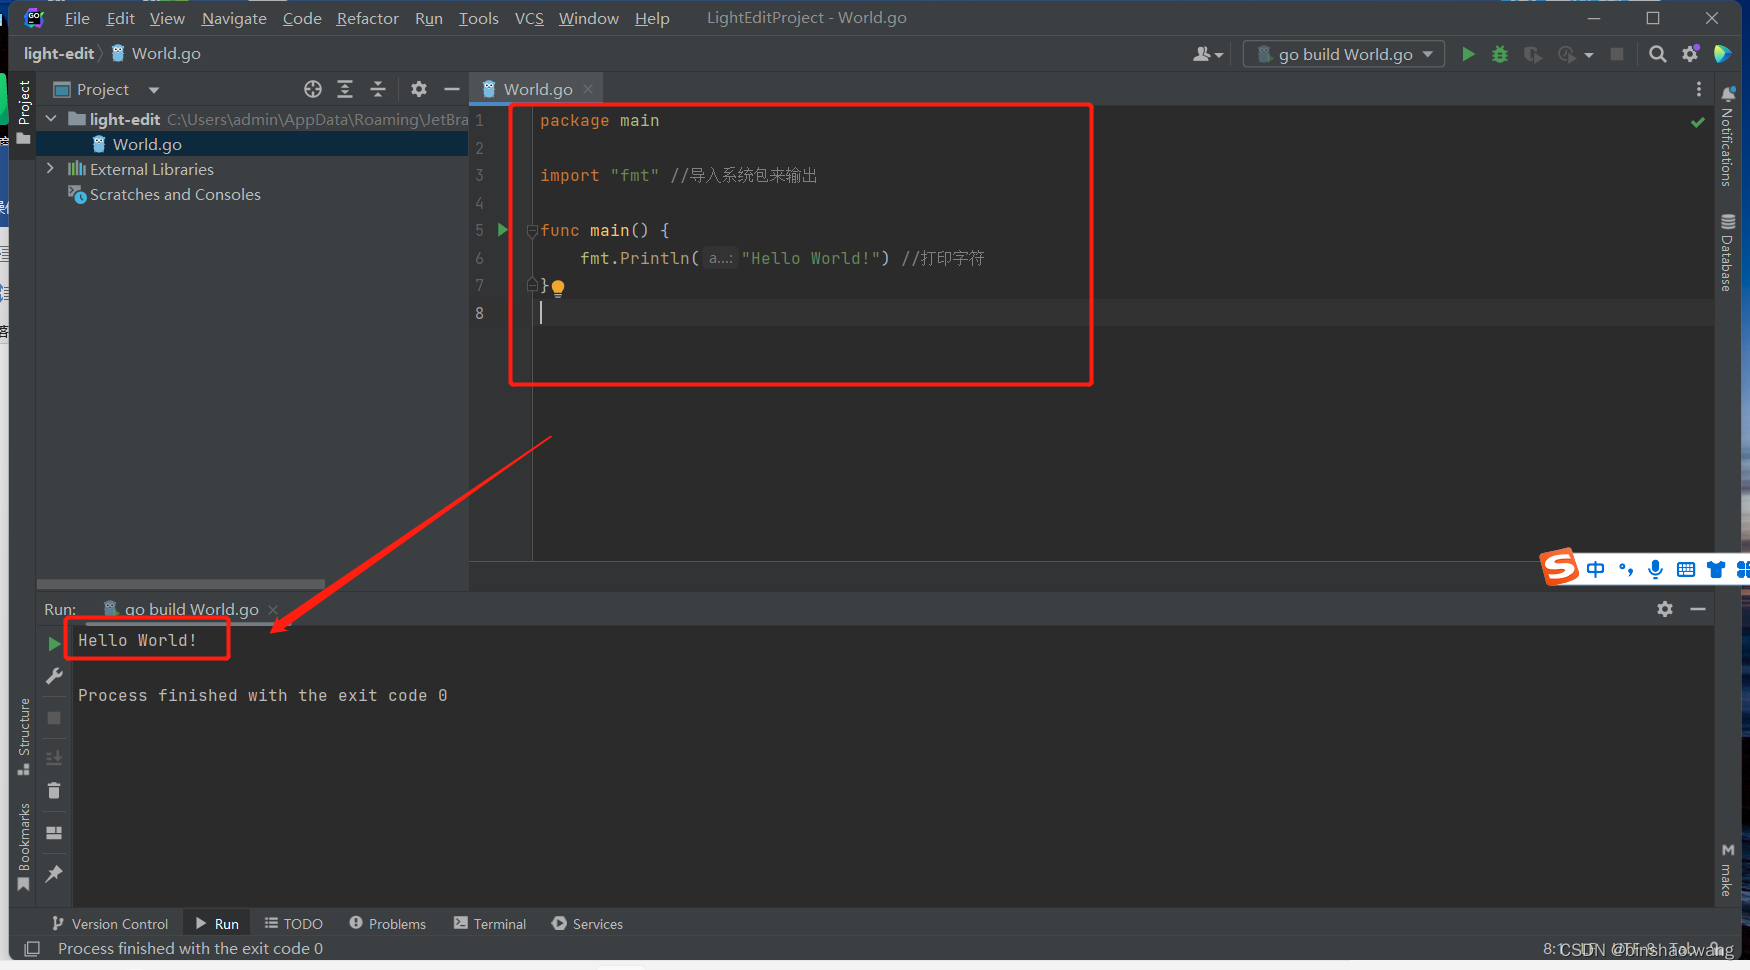The width and height of the screenshot is (1750, 970).
Task: Restore layout icon in Run panel
Action: (54, 833)
